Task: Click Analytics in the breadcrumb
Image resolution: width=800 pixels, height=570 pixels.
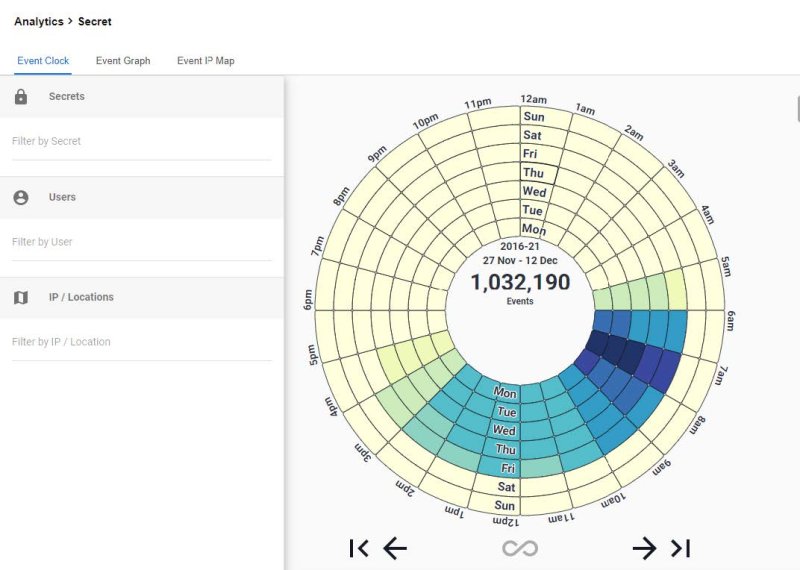Action: (39, 21)
